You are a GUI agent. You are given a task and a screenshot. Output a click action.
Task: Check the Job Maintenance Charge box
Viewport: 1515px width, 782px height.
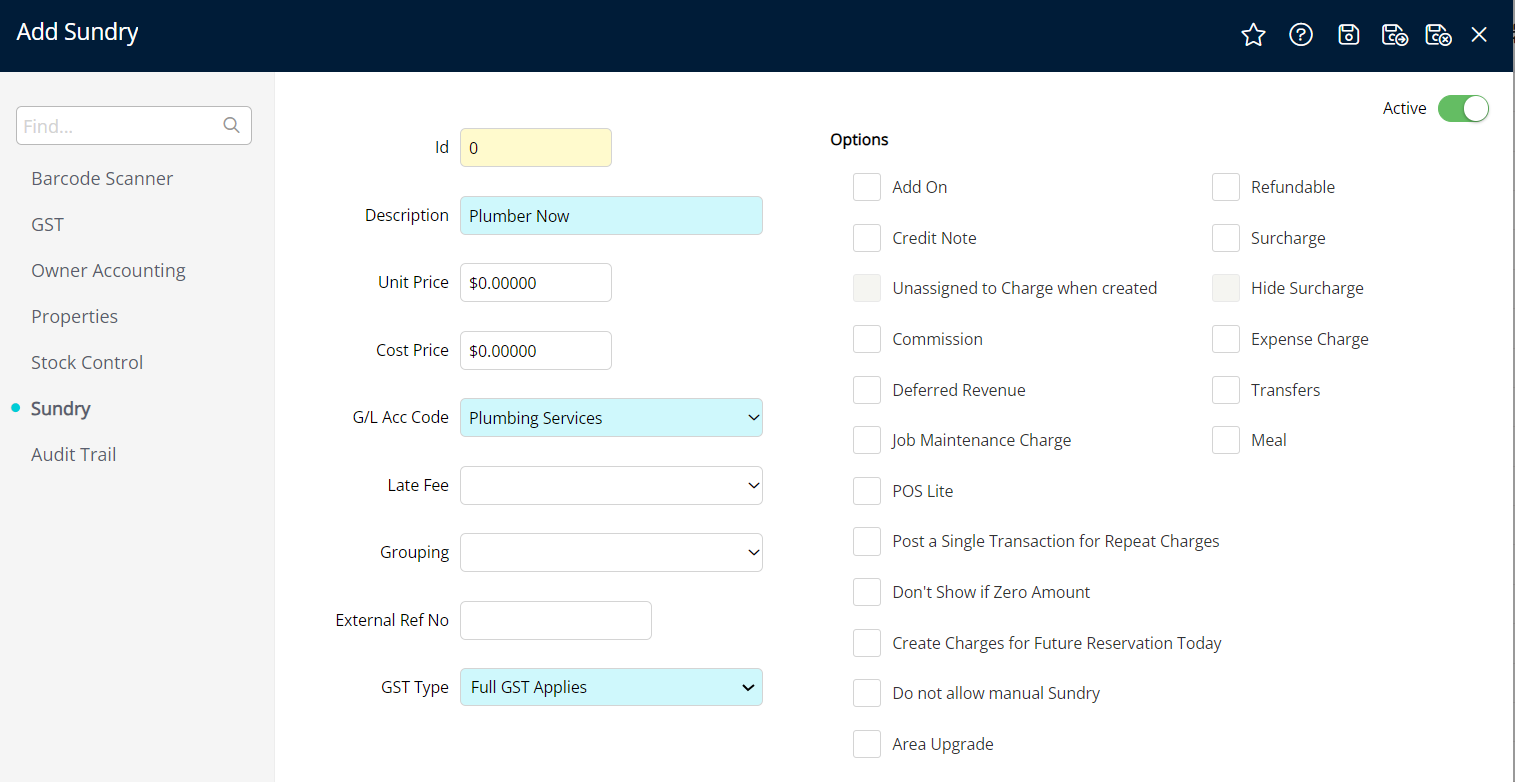point(866,440)
